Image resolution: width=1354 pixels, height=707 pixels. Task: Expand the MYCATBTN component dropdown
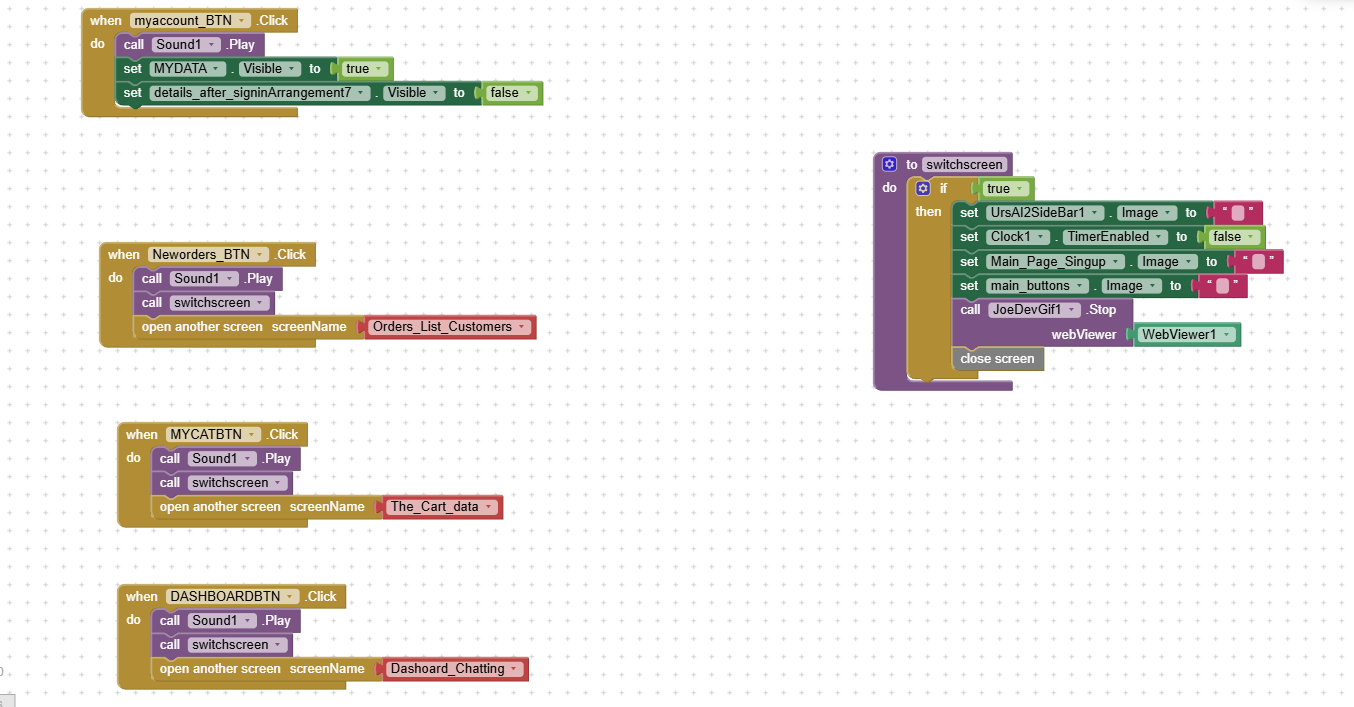click(252, 434)
